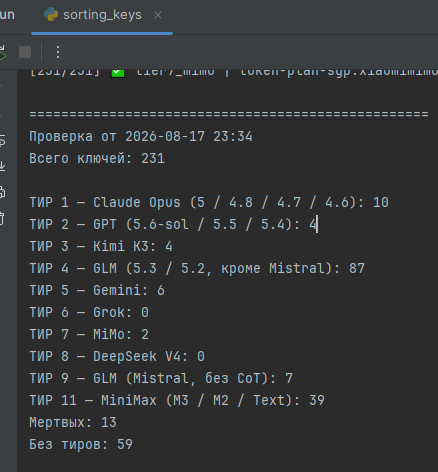
Task: Close the sorting_keys tab
Action: 158,15
